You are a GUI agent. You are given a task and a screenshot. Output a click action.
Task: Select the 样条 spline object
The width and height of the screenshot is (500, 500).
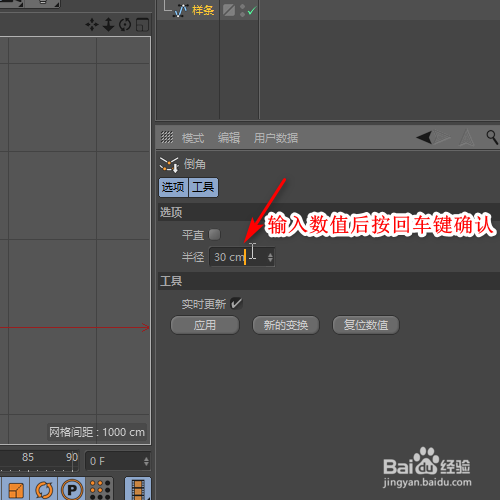pyautogui.click(x=202, y=10)
